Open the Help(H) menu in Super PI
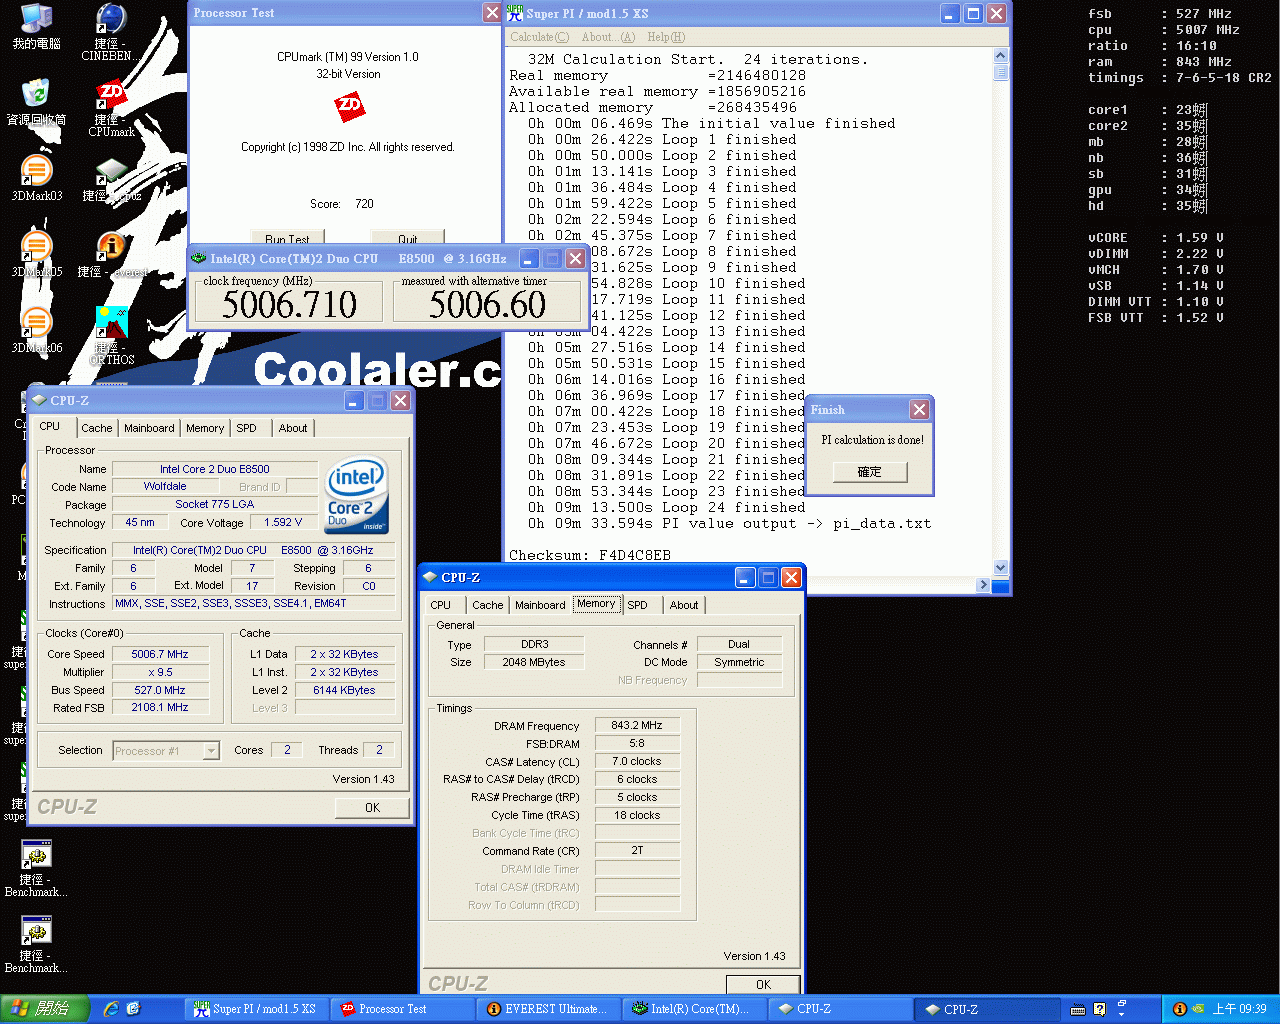Image resolution: width=1280 pixels, height=1024 pixels. [666, 37]
